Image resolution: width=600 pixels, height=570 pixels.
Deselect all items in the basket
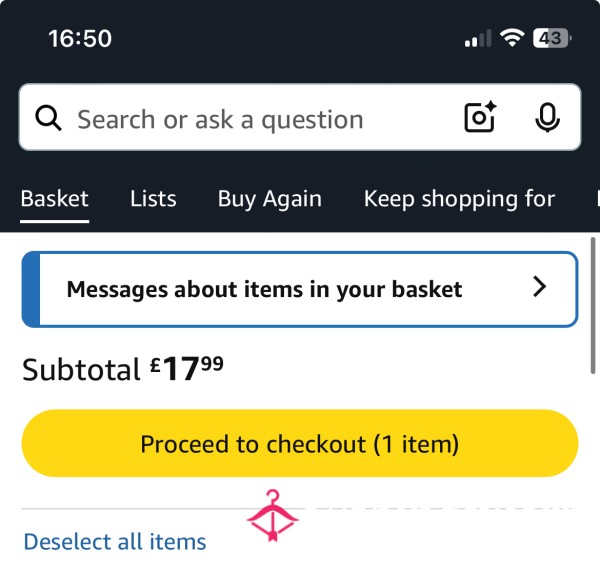coord(115,542)
